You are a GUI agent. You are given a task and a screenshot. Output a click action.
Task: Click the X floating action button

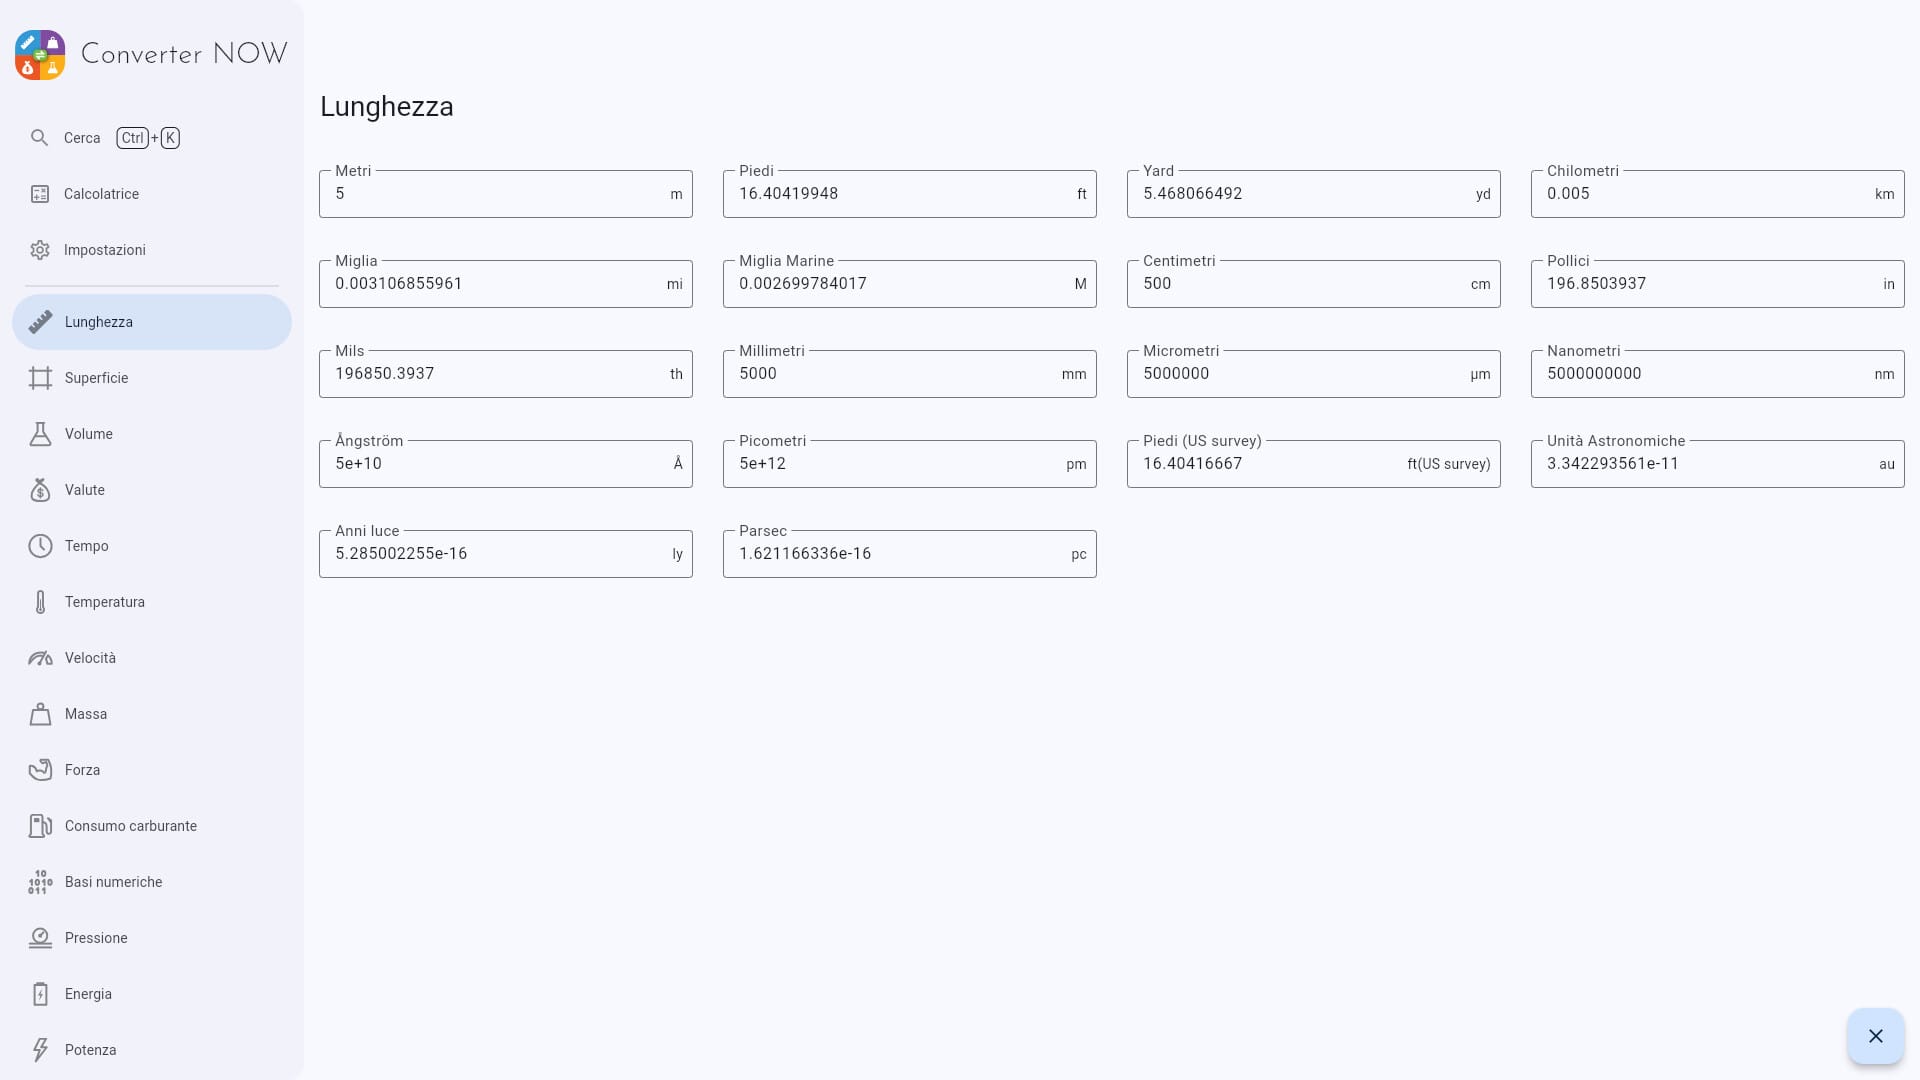(x=1875, y=1036)
